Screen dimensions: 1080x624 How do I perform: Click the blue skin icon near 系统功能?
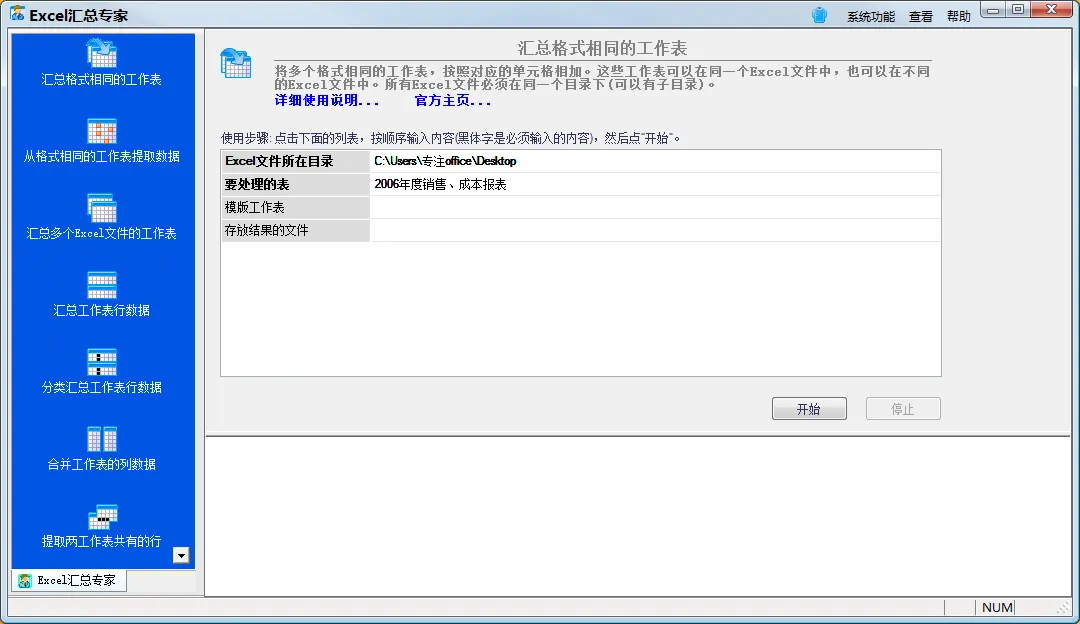(x=819, y=15)
